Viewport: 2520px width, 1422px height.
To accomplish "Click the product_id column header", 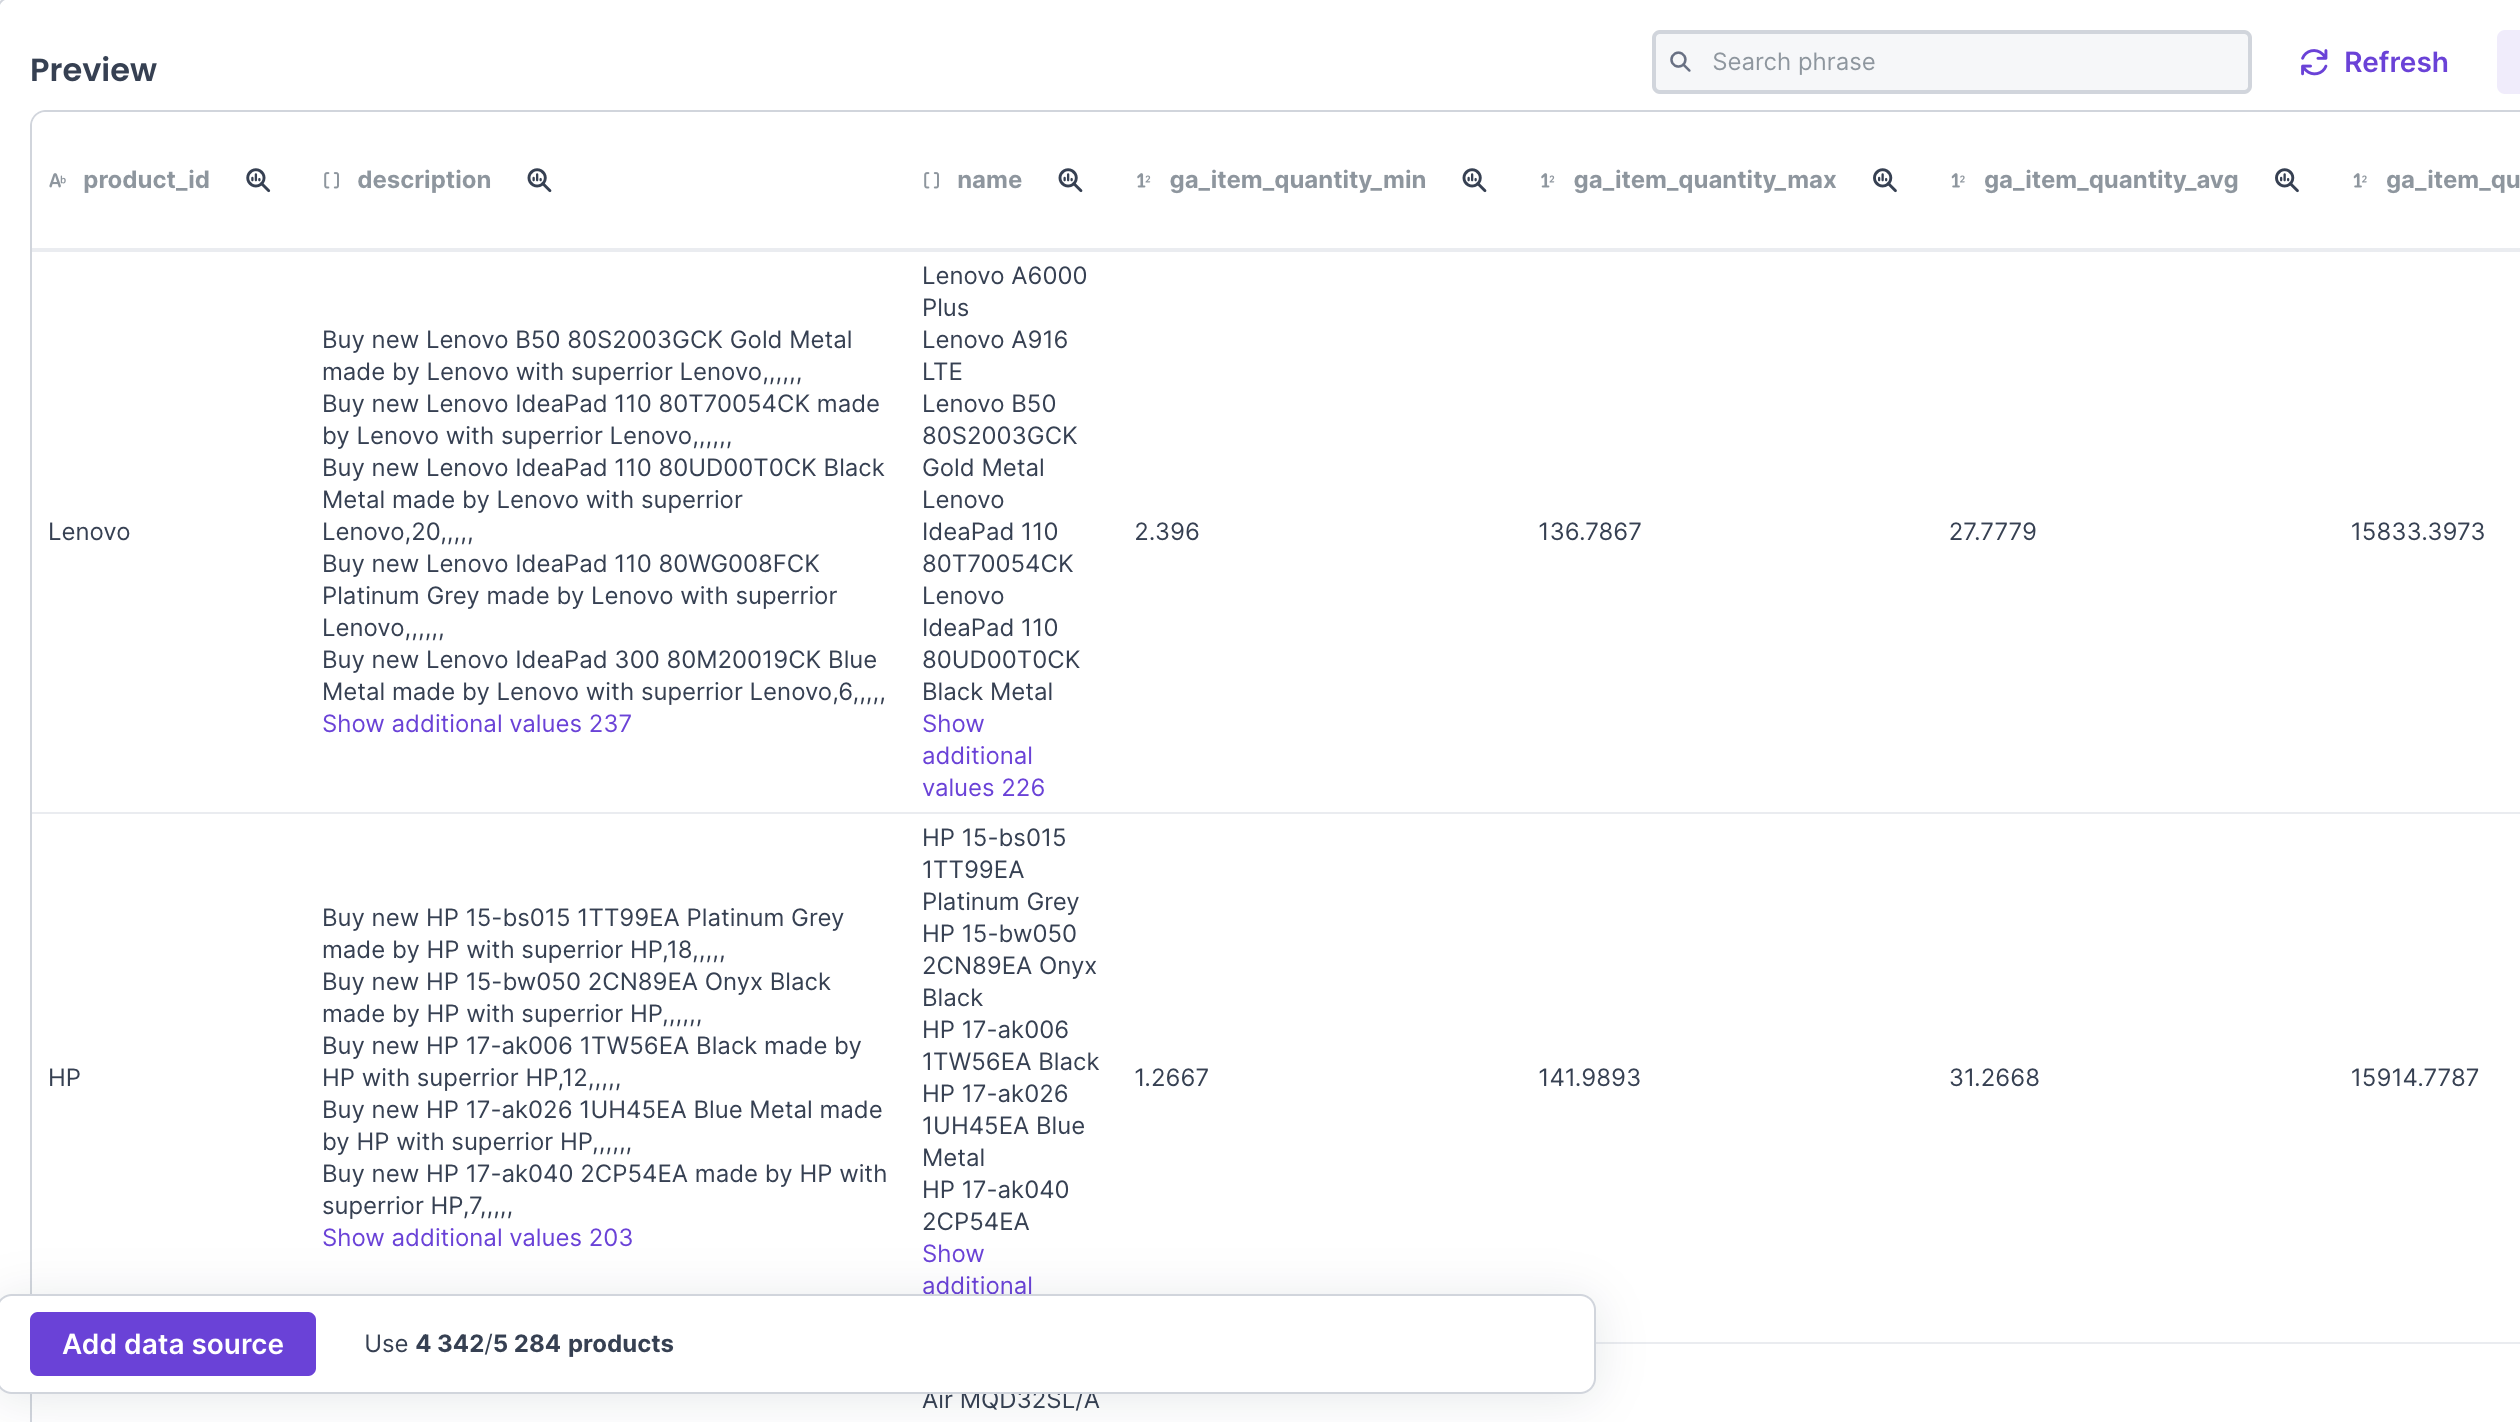I will 146,180.
